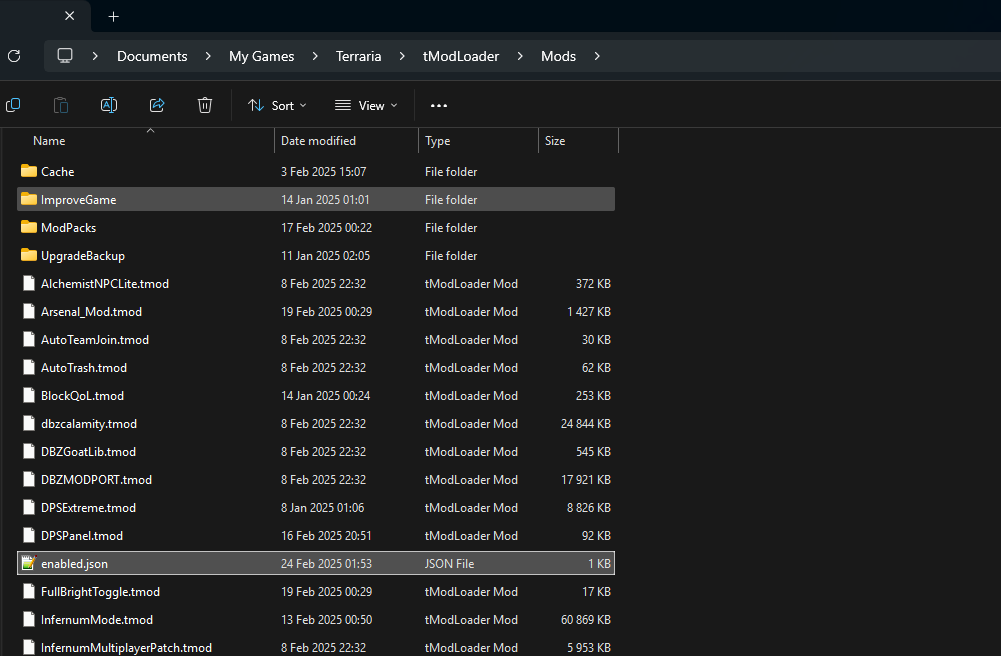The image size is (1001, 656).
Task: Select the UpgradeBackup folder name
Action: 83,256
